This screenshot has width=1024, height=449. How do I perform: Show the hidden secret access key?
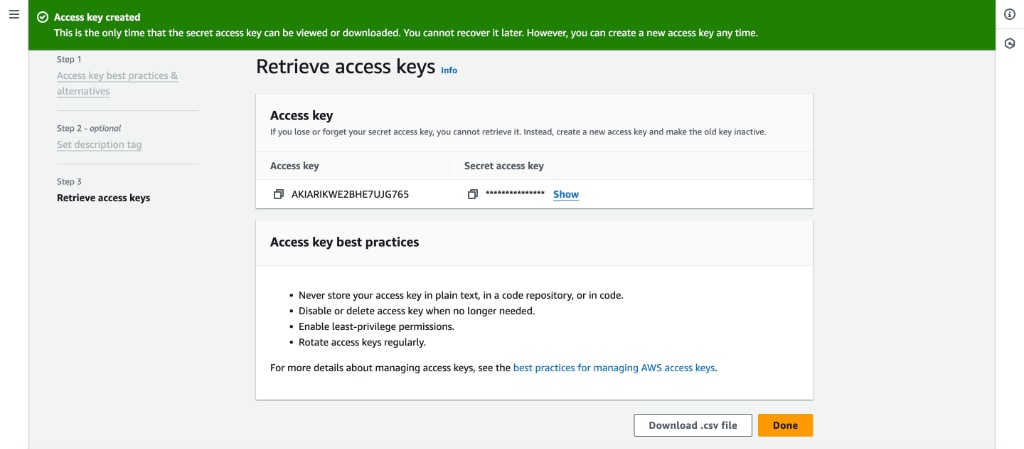pyautogui.click(x=566, y=194)
